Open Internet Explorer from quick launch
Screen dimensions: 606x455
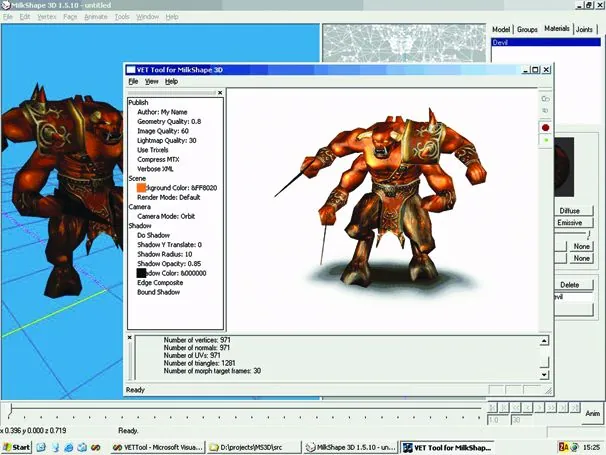[69, 447]
